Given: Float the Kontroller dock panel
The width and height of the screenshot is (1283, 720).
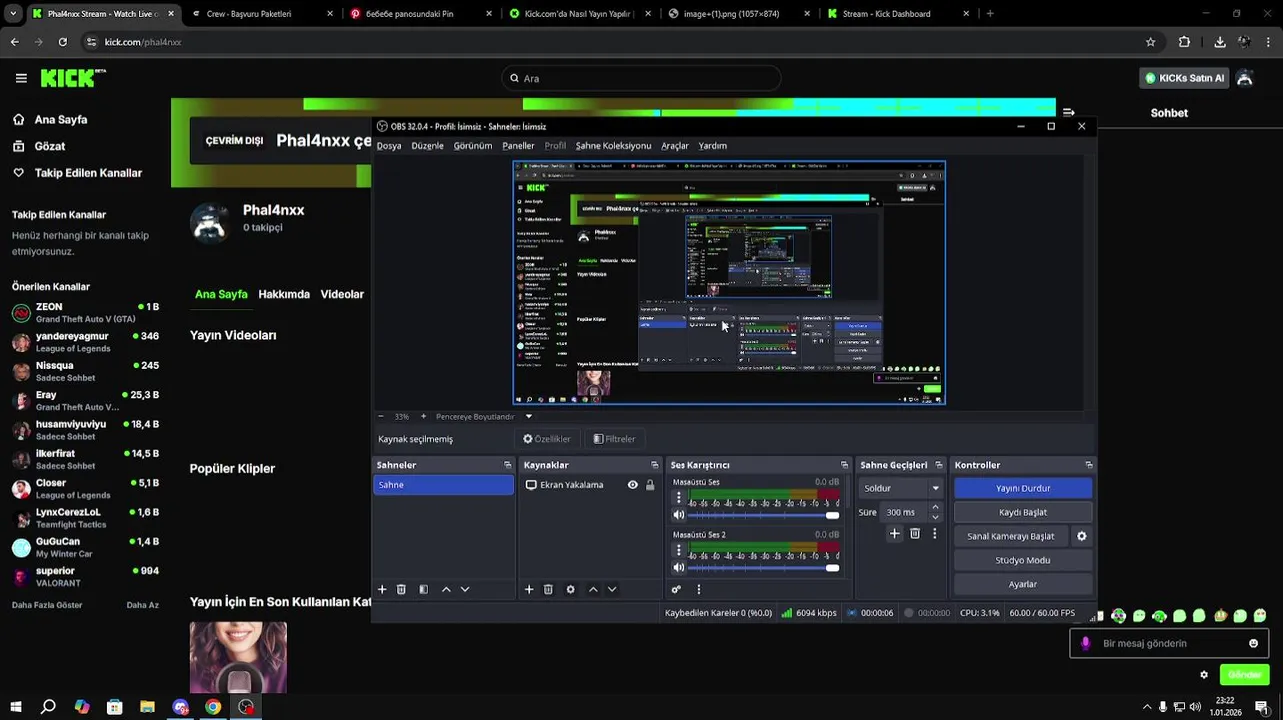Looking at the screenshot, I should tap(1088, 465).
